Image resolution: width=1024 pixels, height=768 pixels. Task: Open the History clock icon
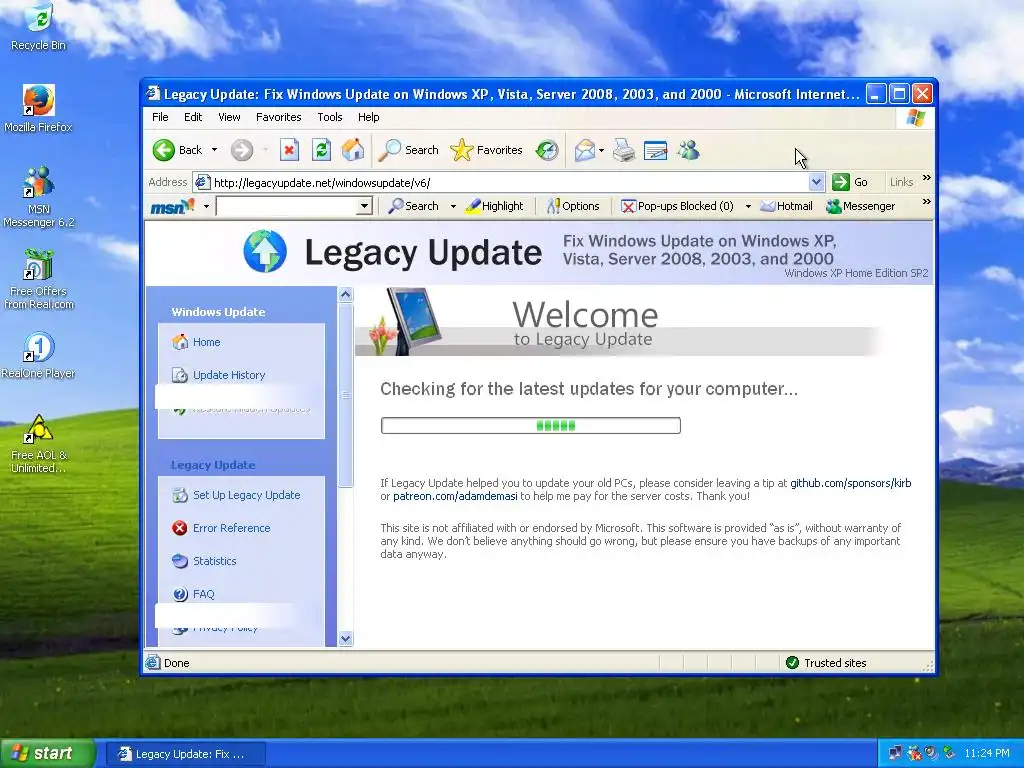click(x=547, y=150)
